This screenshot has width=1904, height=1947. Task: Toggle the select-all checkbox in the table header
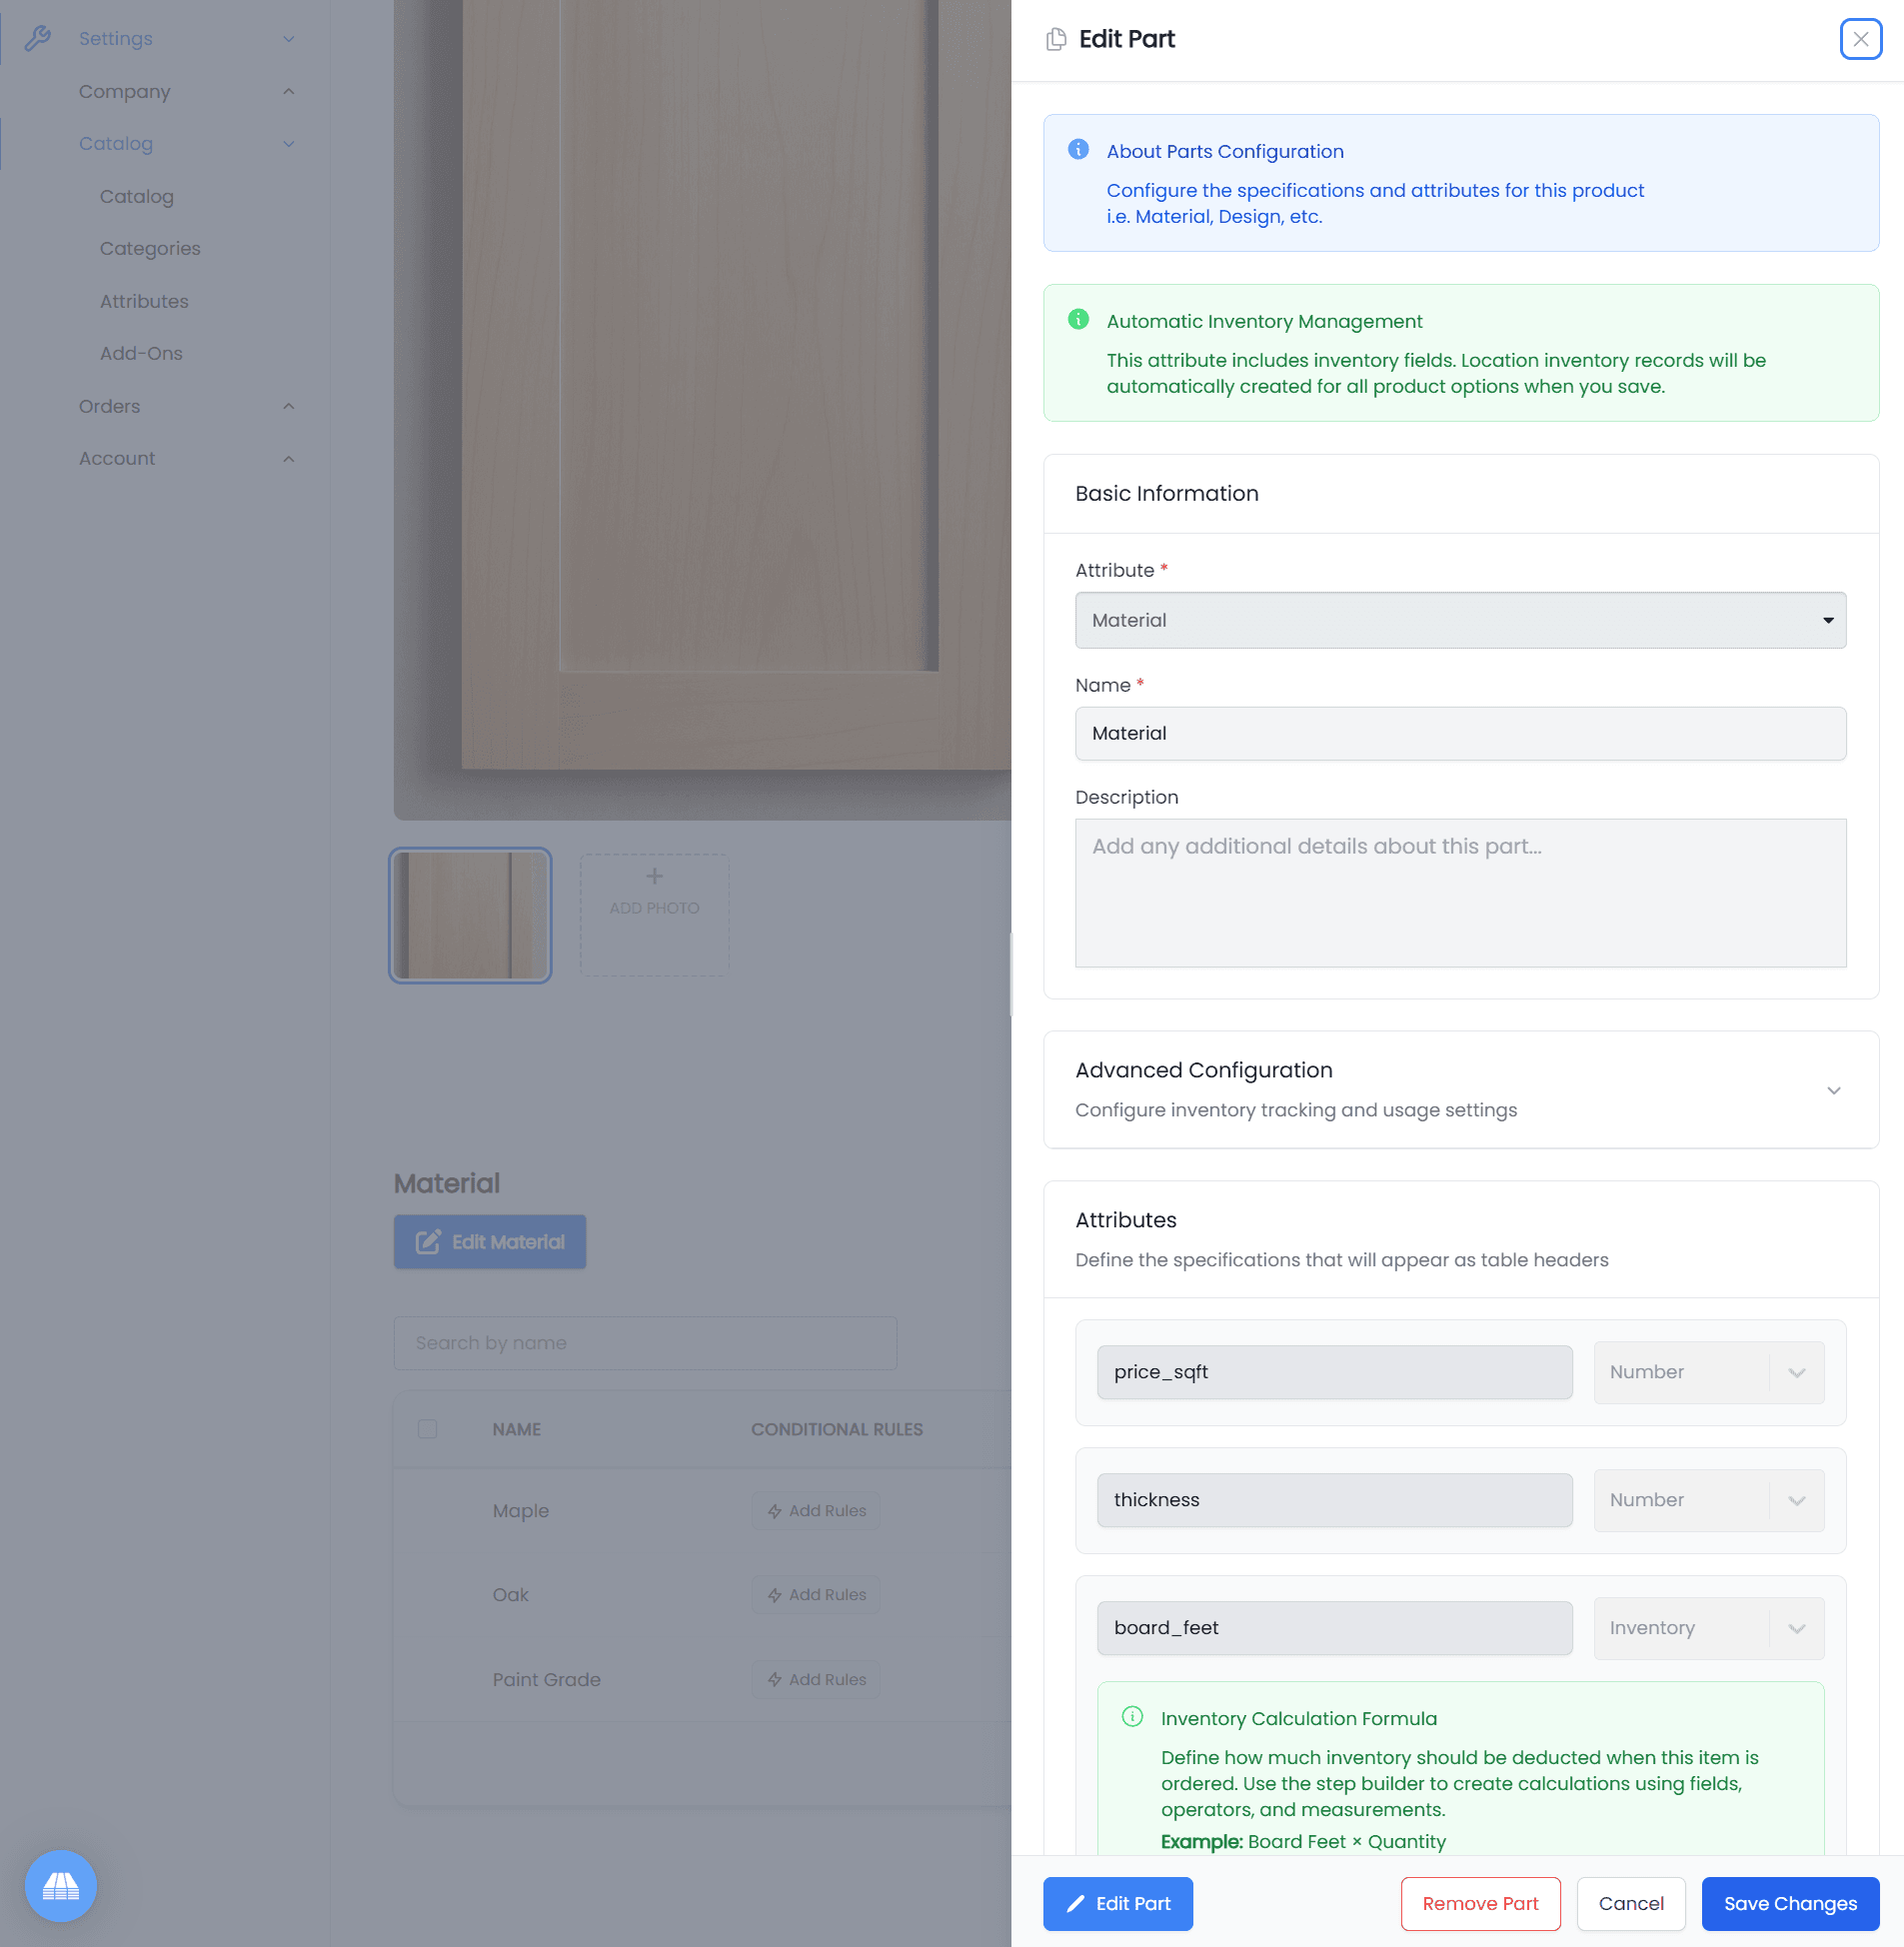point(427,1429)
